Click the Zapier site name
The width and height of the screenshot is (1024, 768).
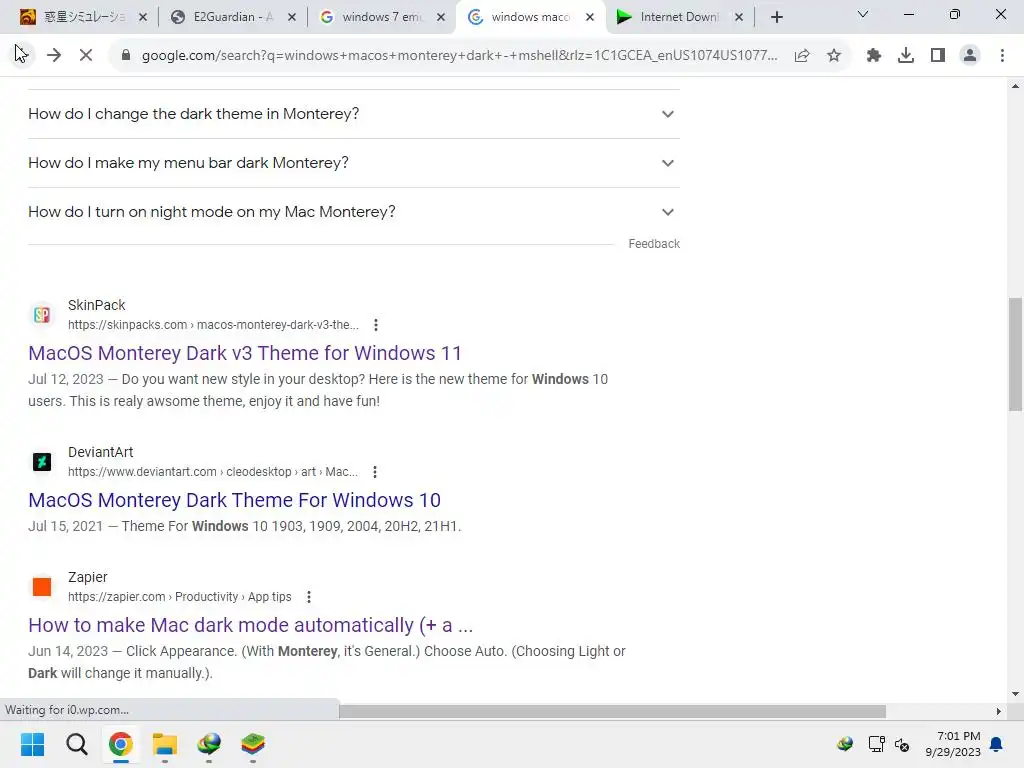88,577
